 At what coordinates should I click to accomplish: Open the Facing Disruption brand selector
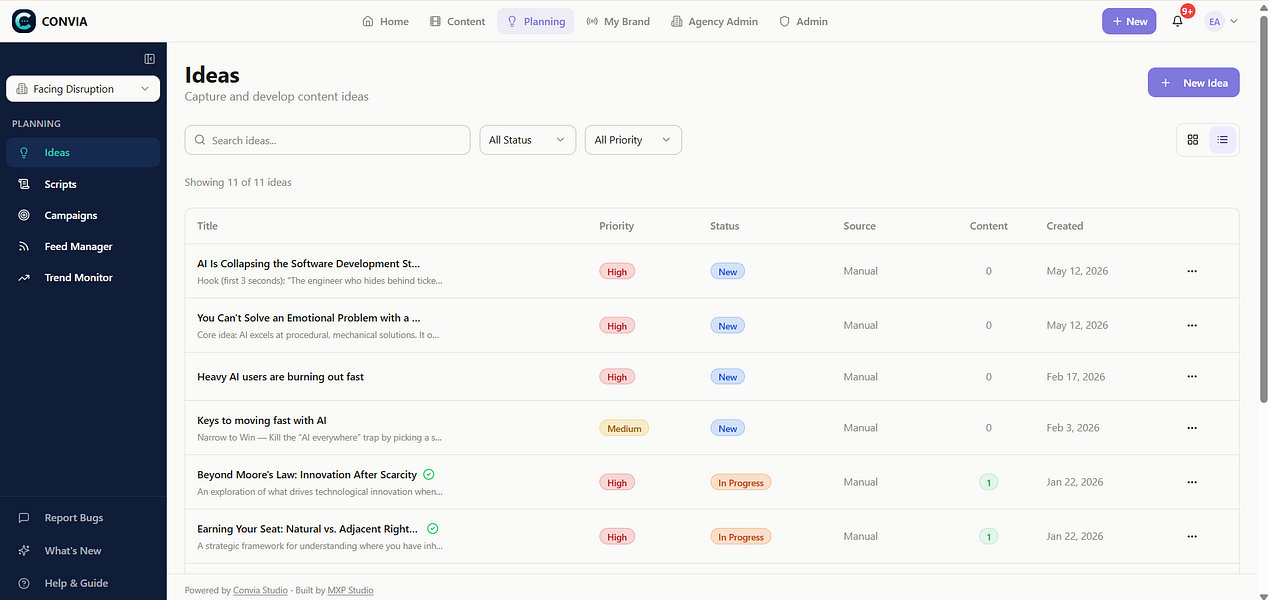click(83, 89)
